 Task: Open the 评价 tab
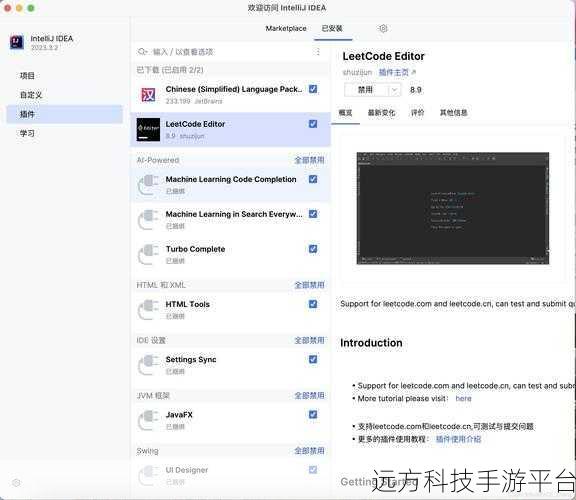pos(417,113)
